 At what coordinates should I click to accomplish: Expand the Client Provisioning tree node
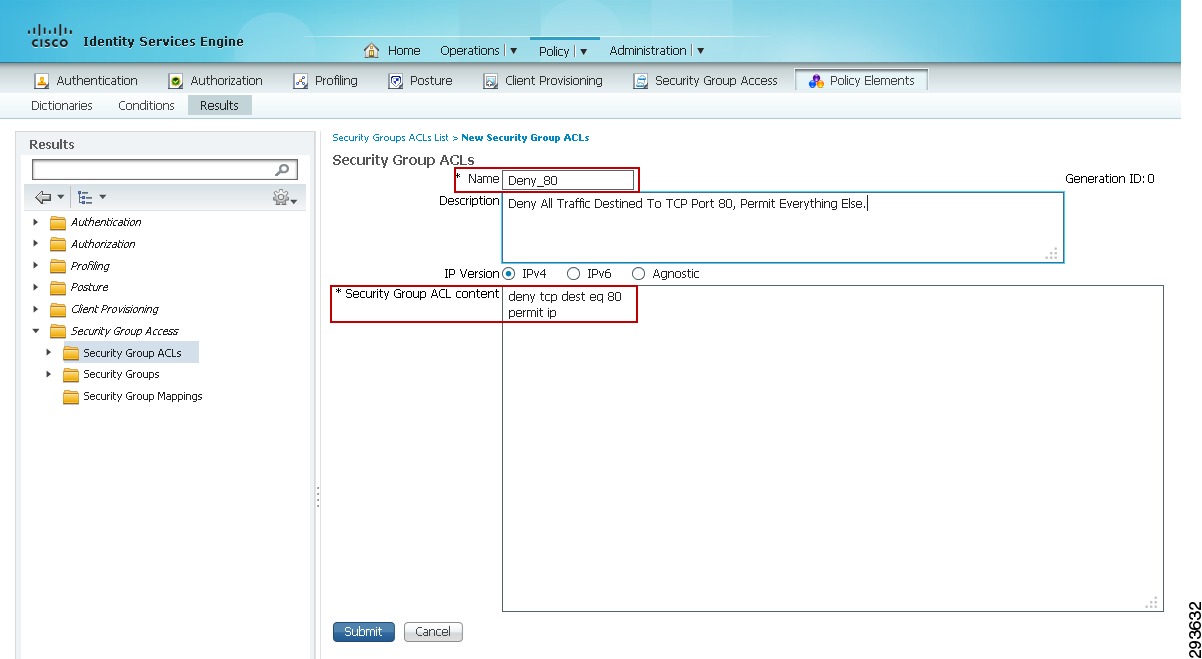coord(37,309)
